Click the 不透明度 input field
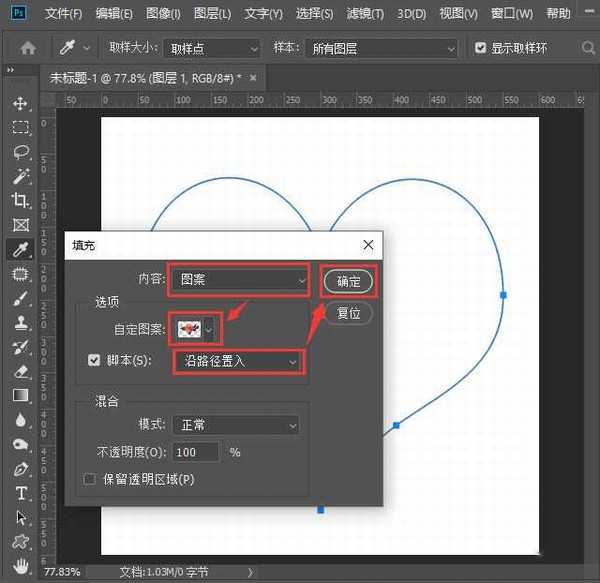Image resolution: width=600 pixels, height=583 pixels. (x=196, y=452)
